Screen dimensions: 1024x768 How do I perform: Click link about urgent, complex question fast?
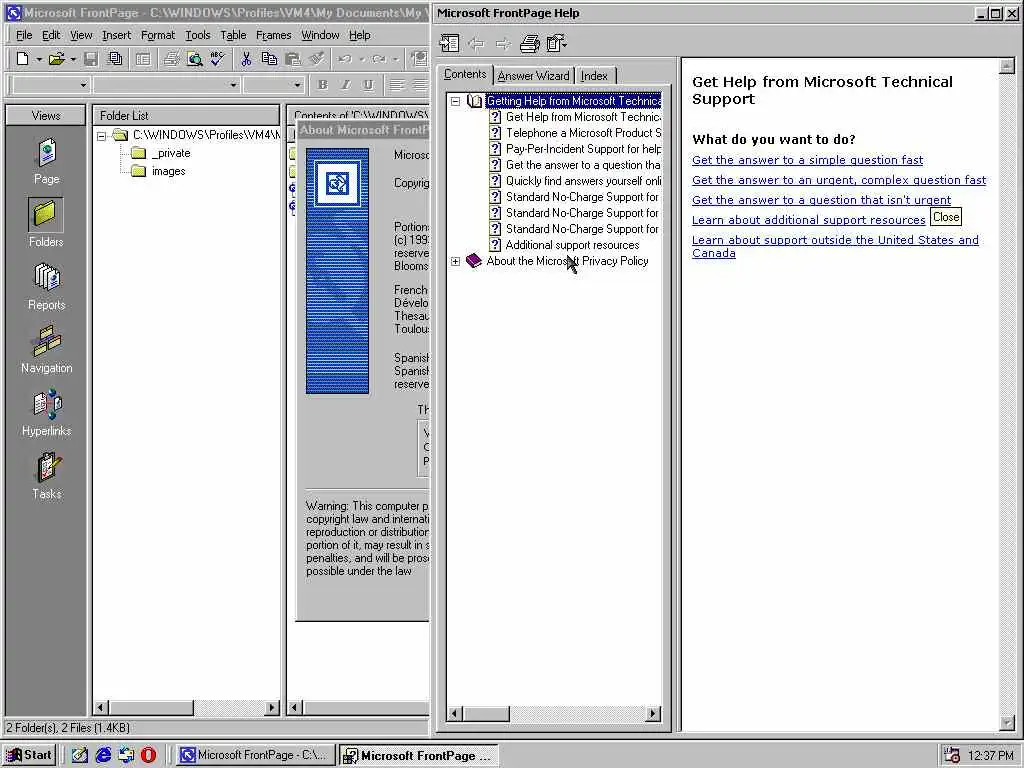coord(839,180)
